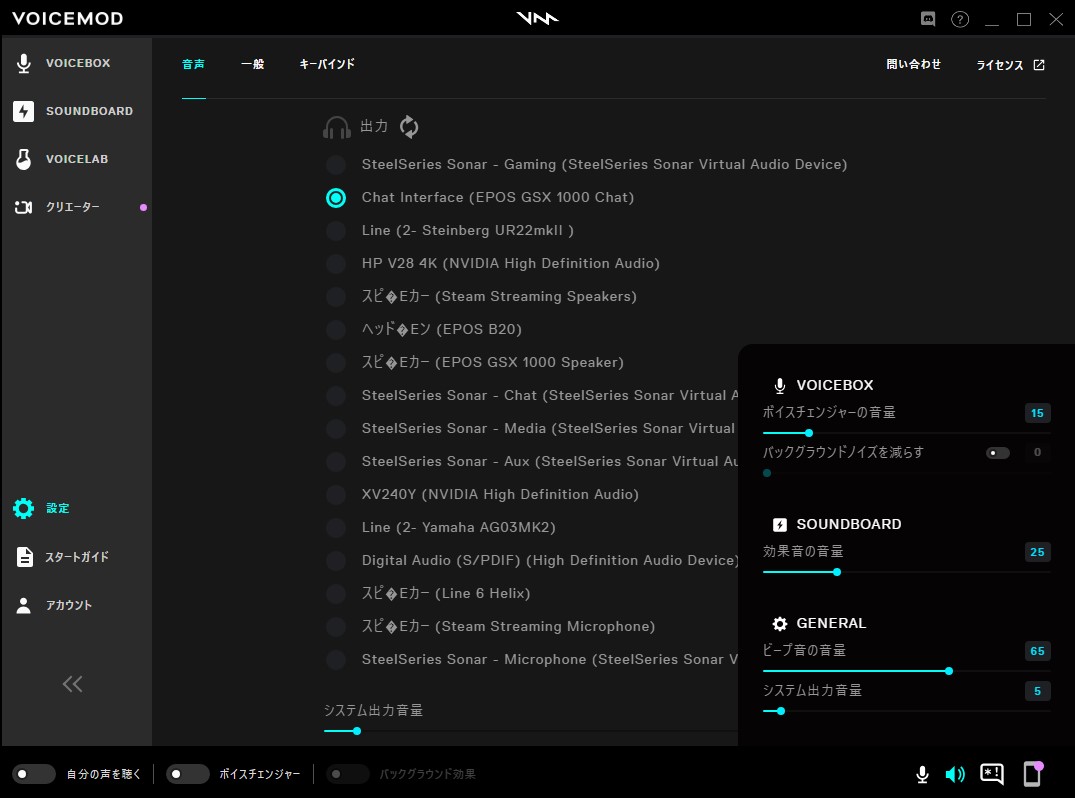Switch to the キーバインド tab
This screenshot has height=798, width=1075.
pyautogui.click(x=327, y=64)
